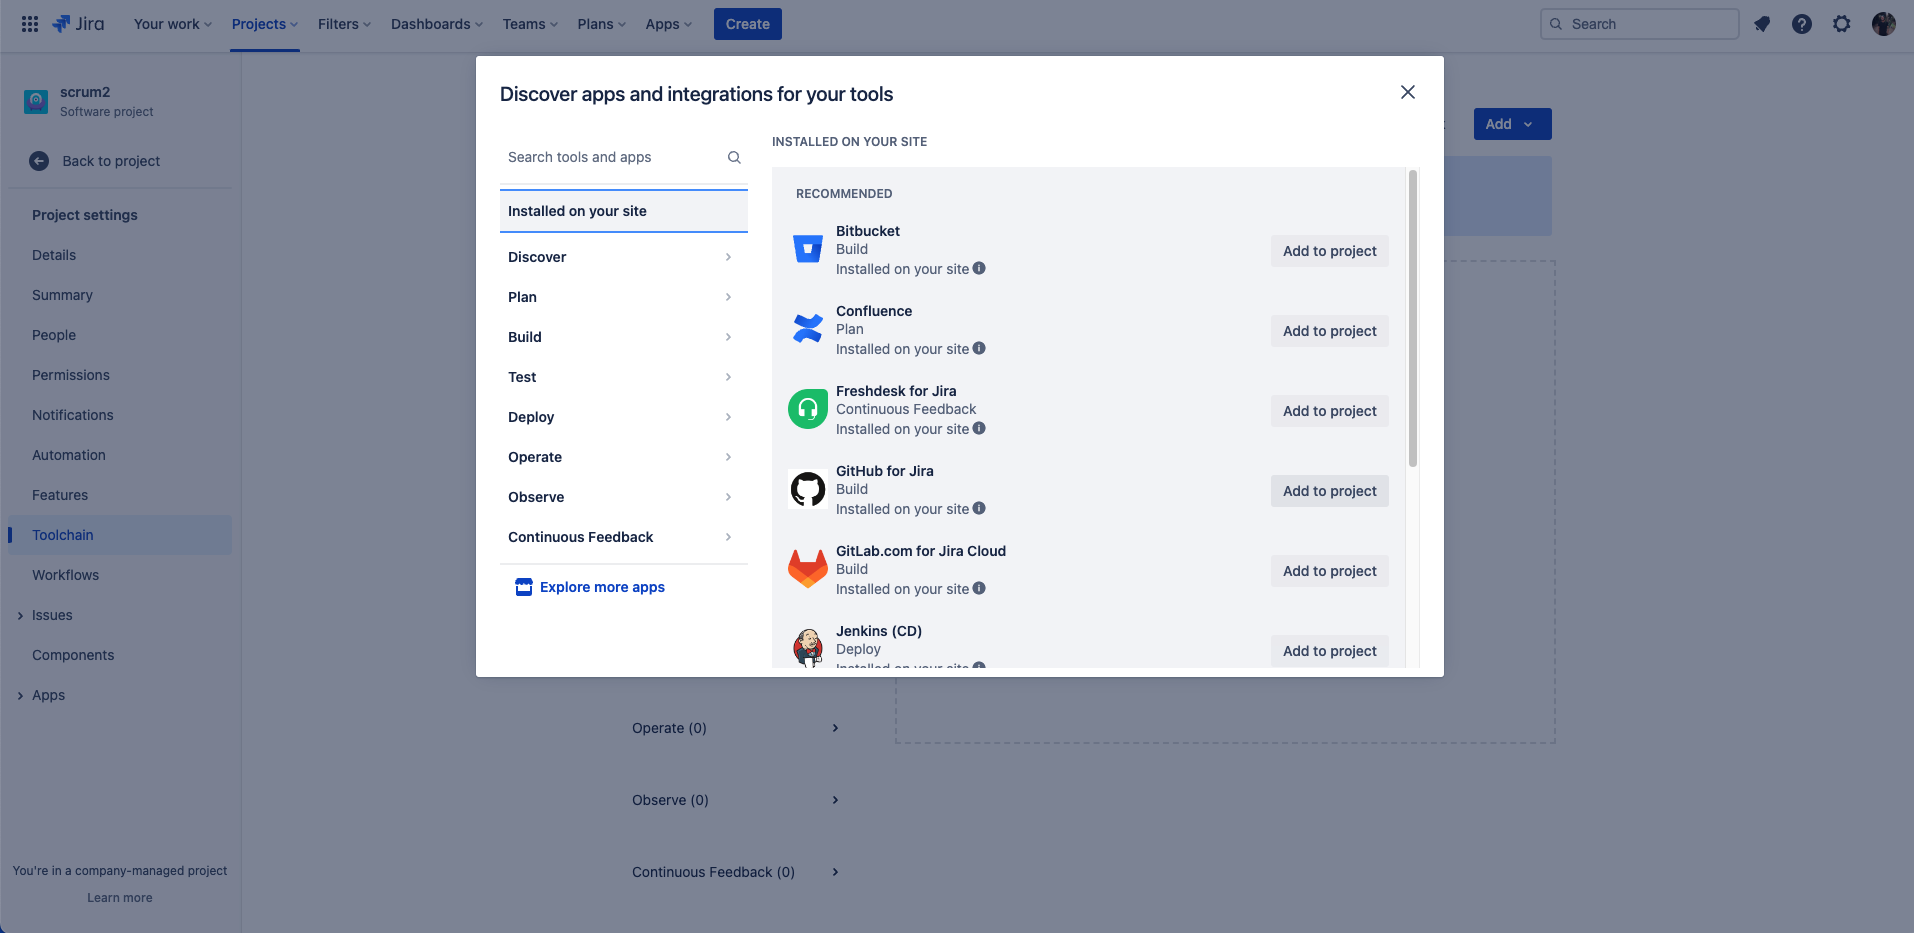1914x933 pixels.
Task: Open the app switcher grid icon
Action: tap(30, 24)
